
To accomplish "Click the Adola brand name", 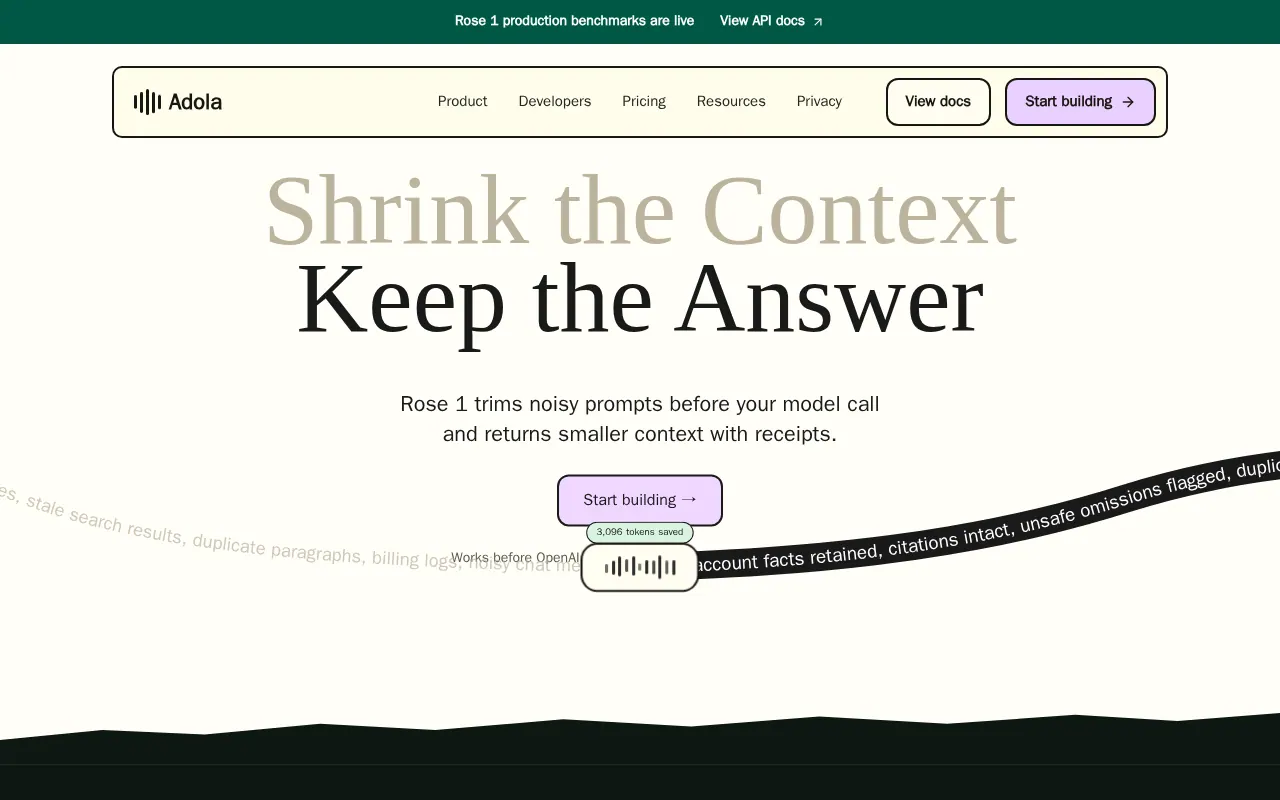I will coord(195,102).
